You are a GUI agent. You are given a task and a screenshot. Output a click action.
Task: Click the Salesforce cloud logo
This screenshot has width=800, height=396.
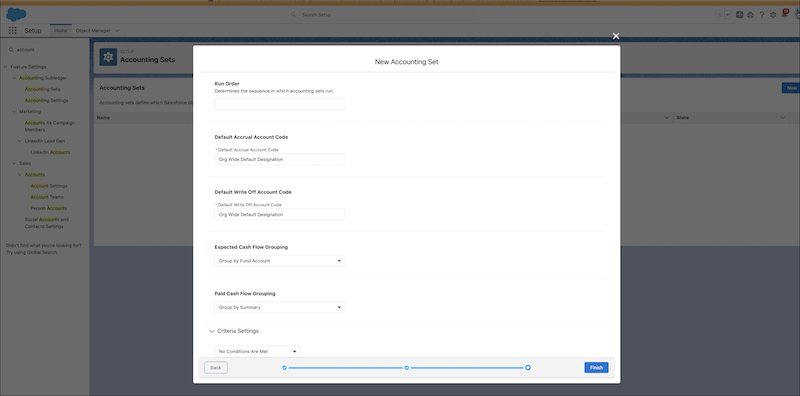click(16, 15)
